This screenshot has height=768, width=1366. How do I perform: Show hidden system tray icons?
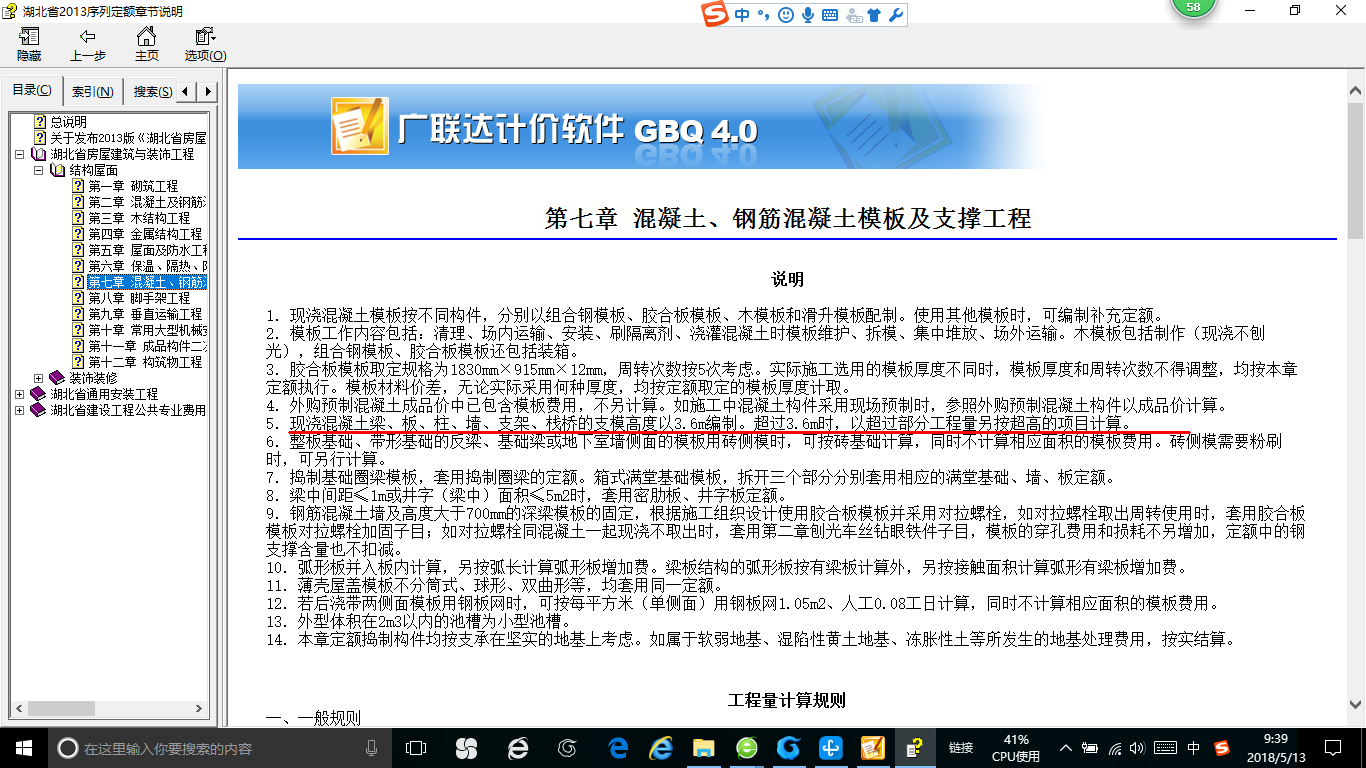click(1068, 748)
